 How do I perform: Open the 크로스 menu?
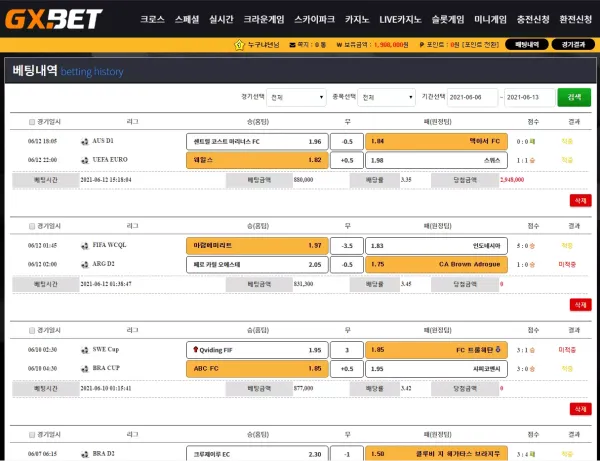152,19
